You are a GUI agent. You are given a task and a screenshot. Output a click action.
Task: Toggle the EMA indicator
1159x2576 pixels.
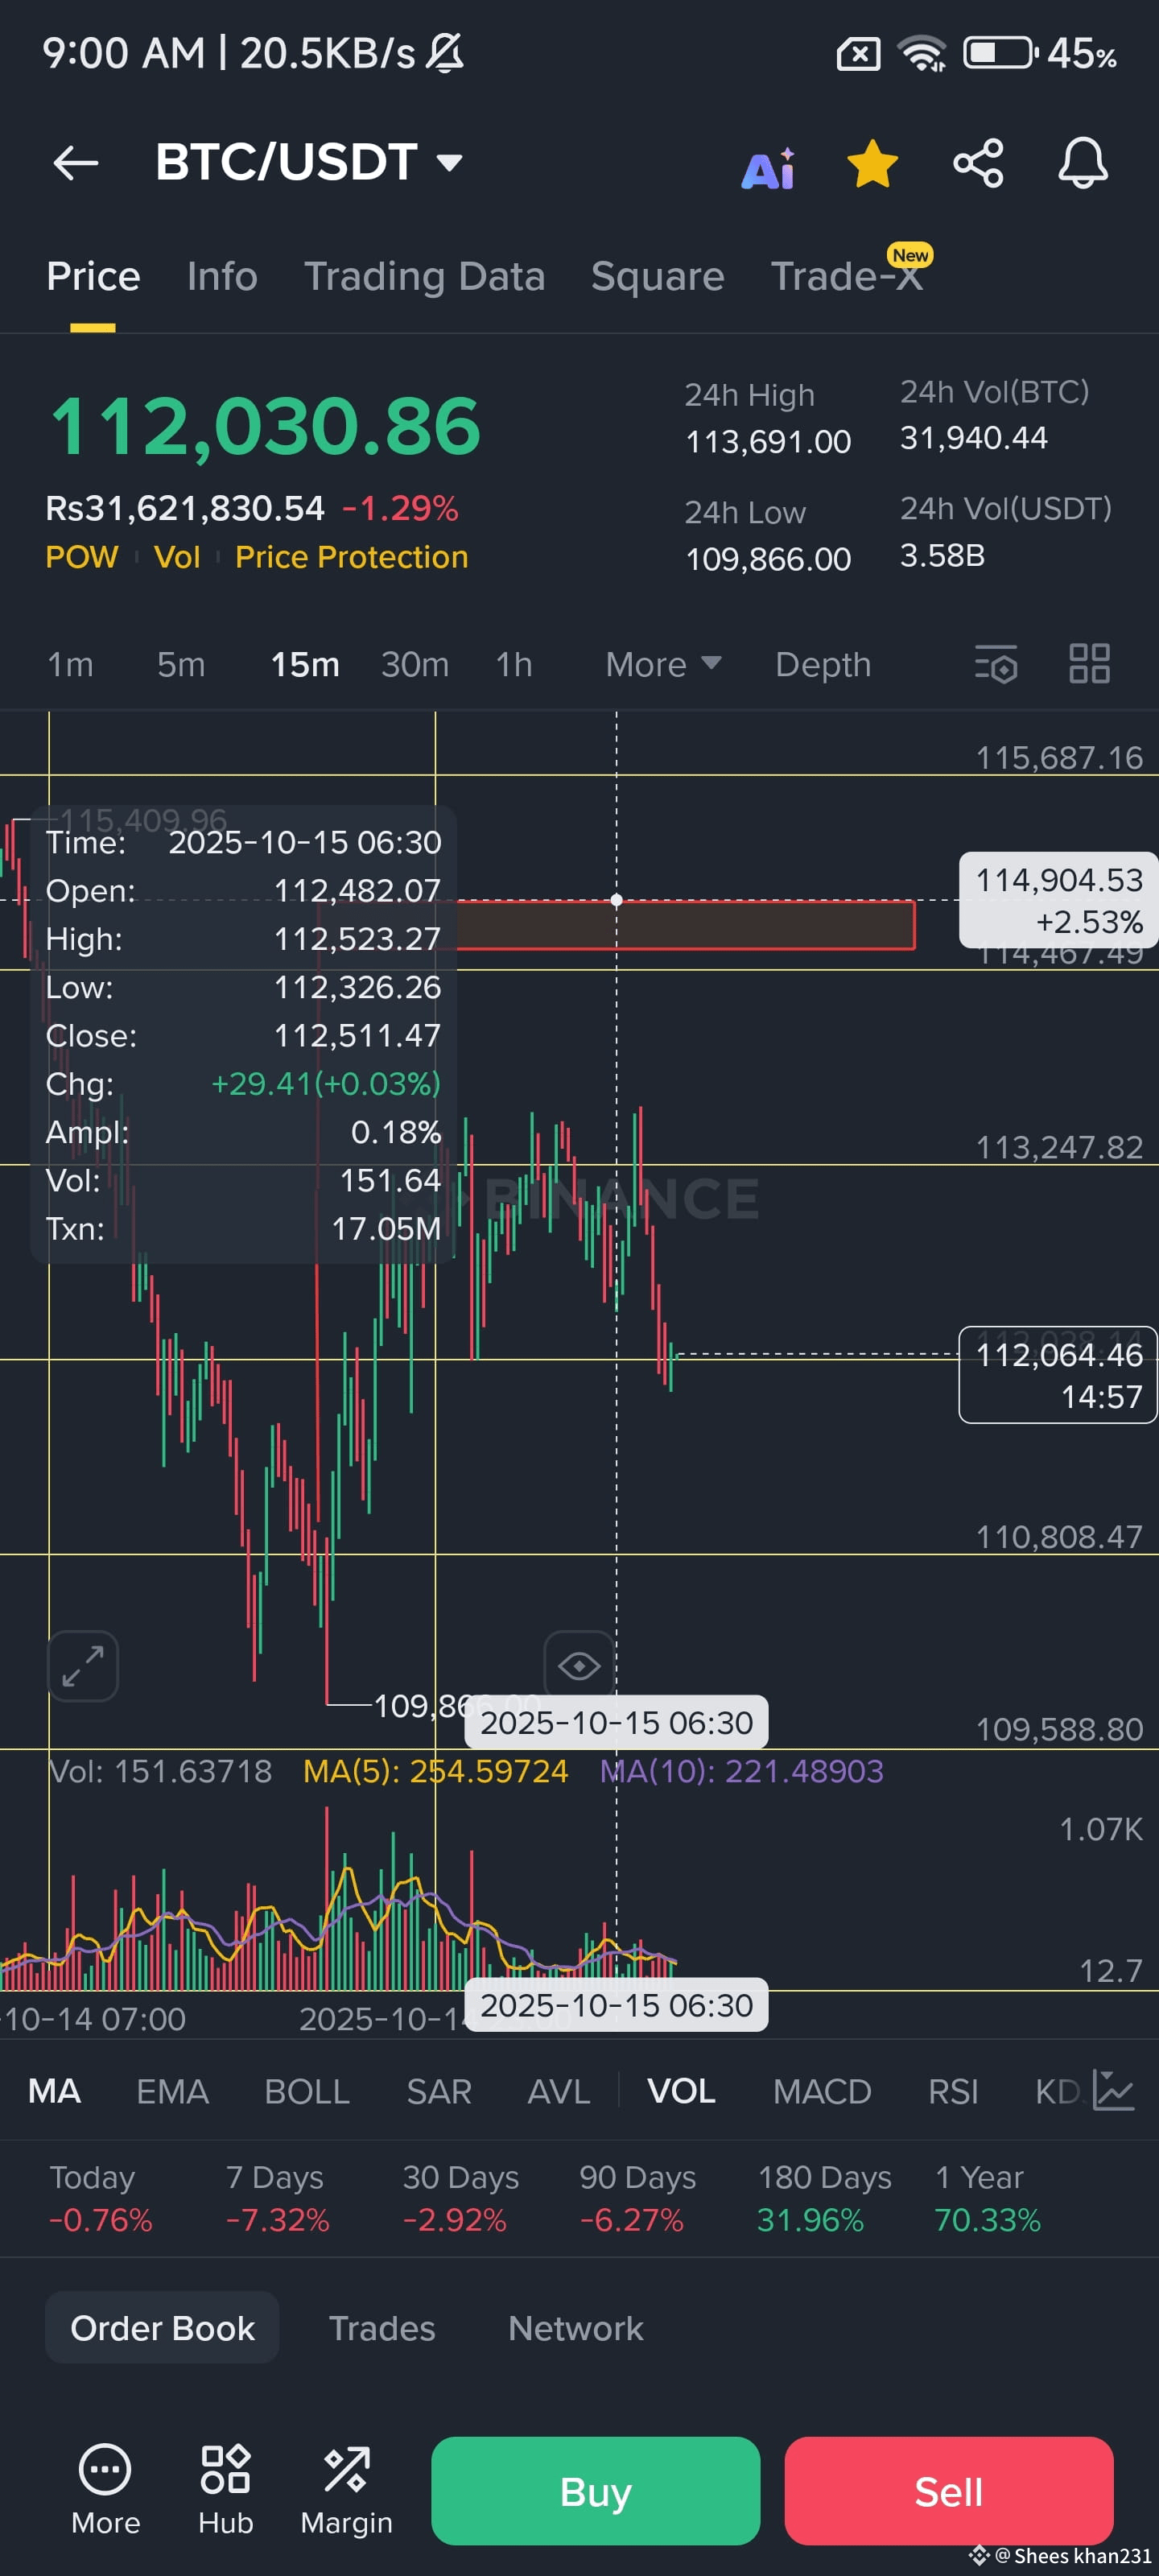(172, 2091)
